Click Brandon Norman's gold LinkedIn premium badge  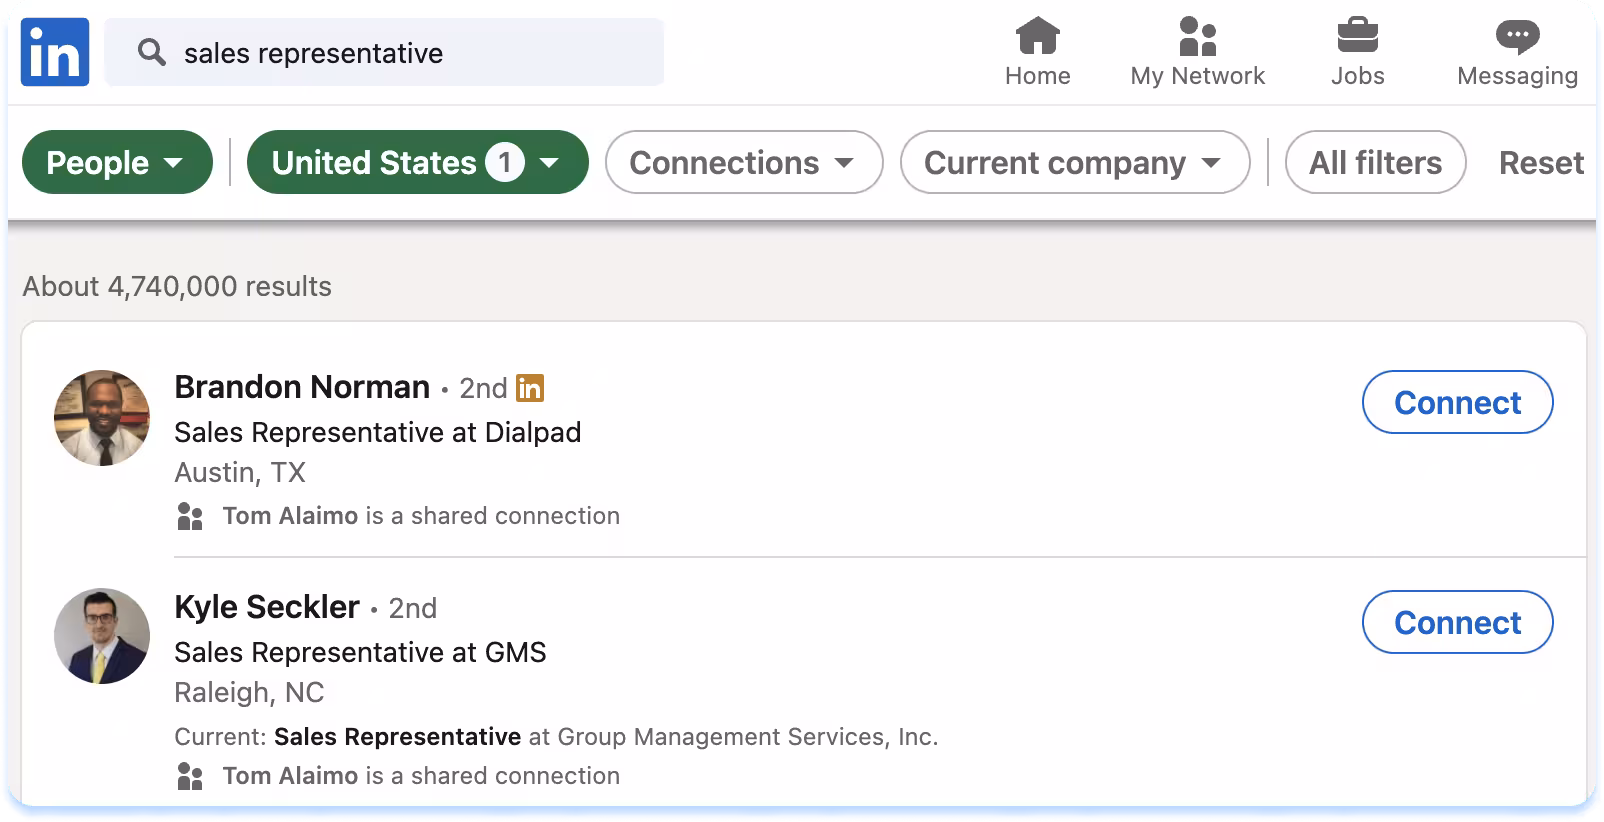[x=530, y=387]
